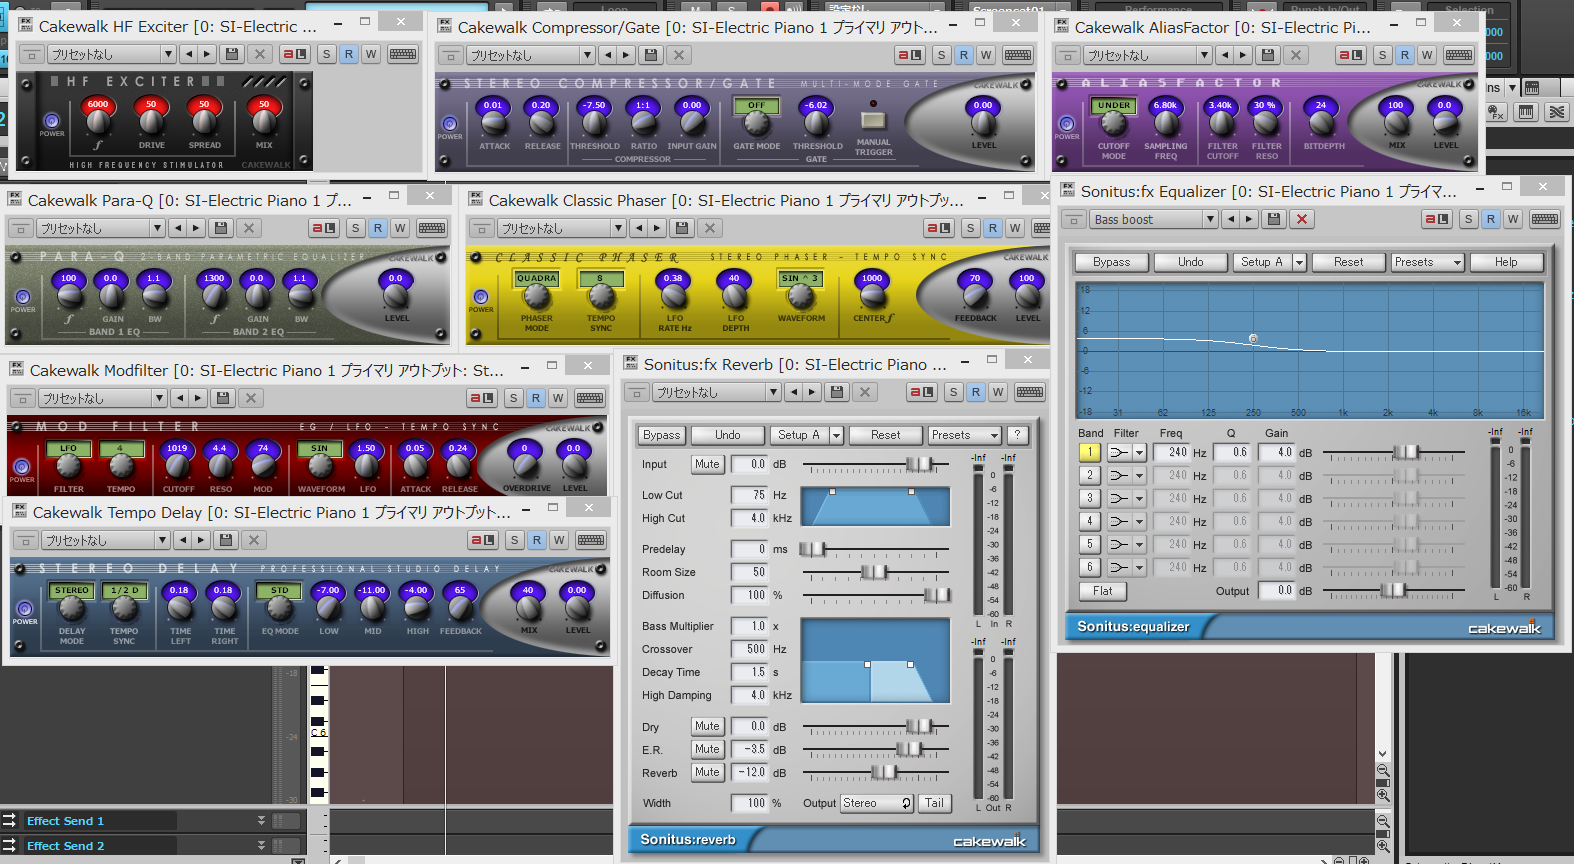
Task: Select previous preset arrow in Classic Phaser window
Action: [x=640, y=228]
